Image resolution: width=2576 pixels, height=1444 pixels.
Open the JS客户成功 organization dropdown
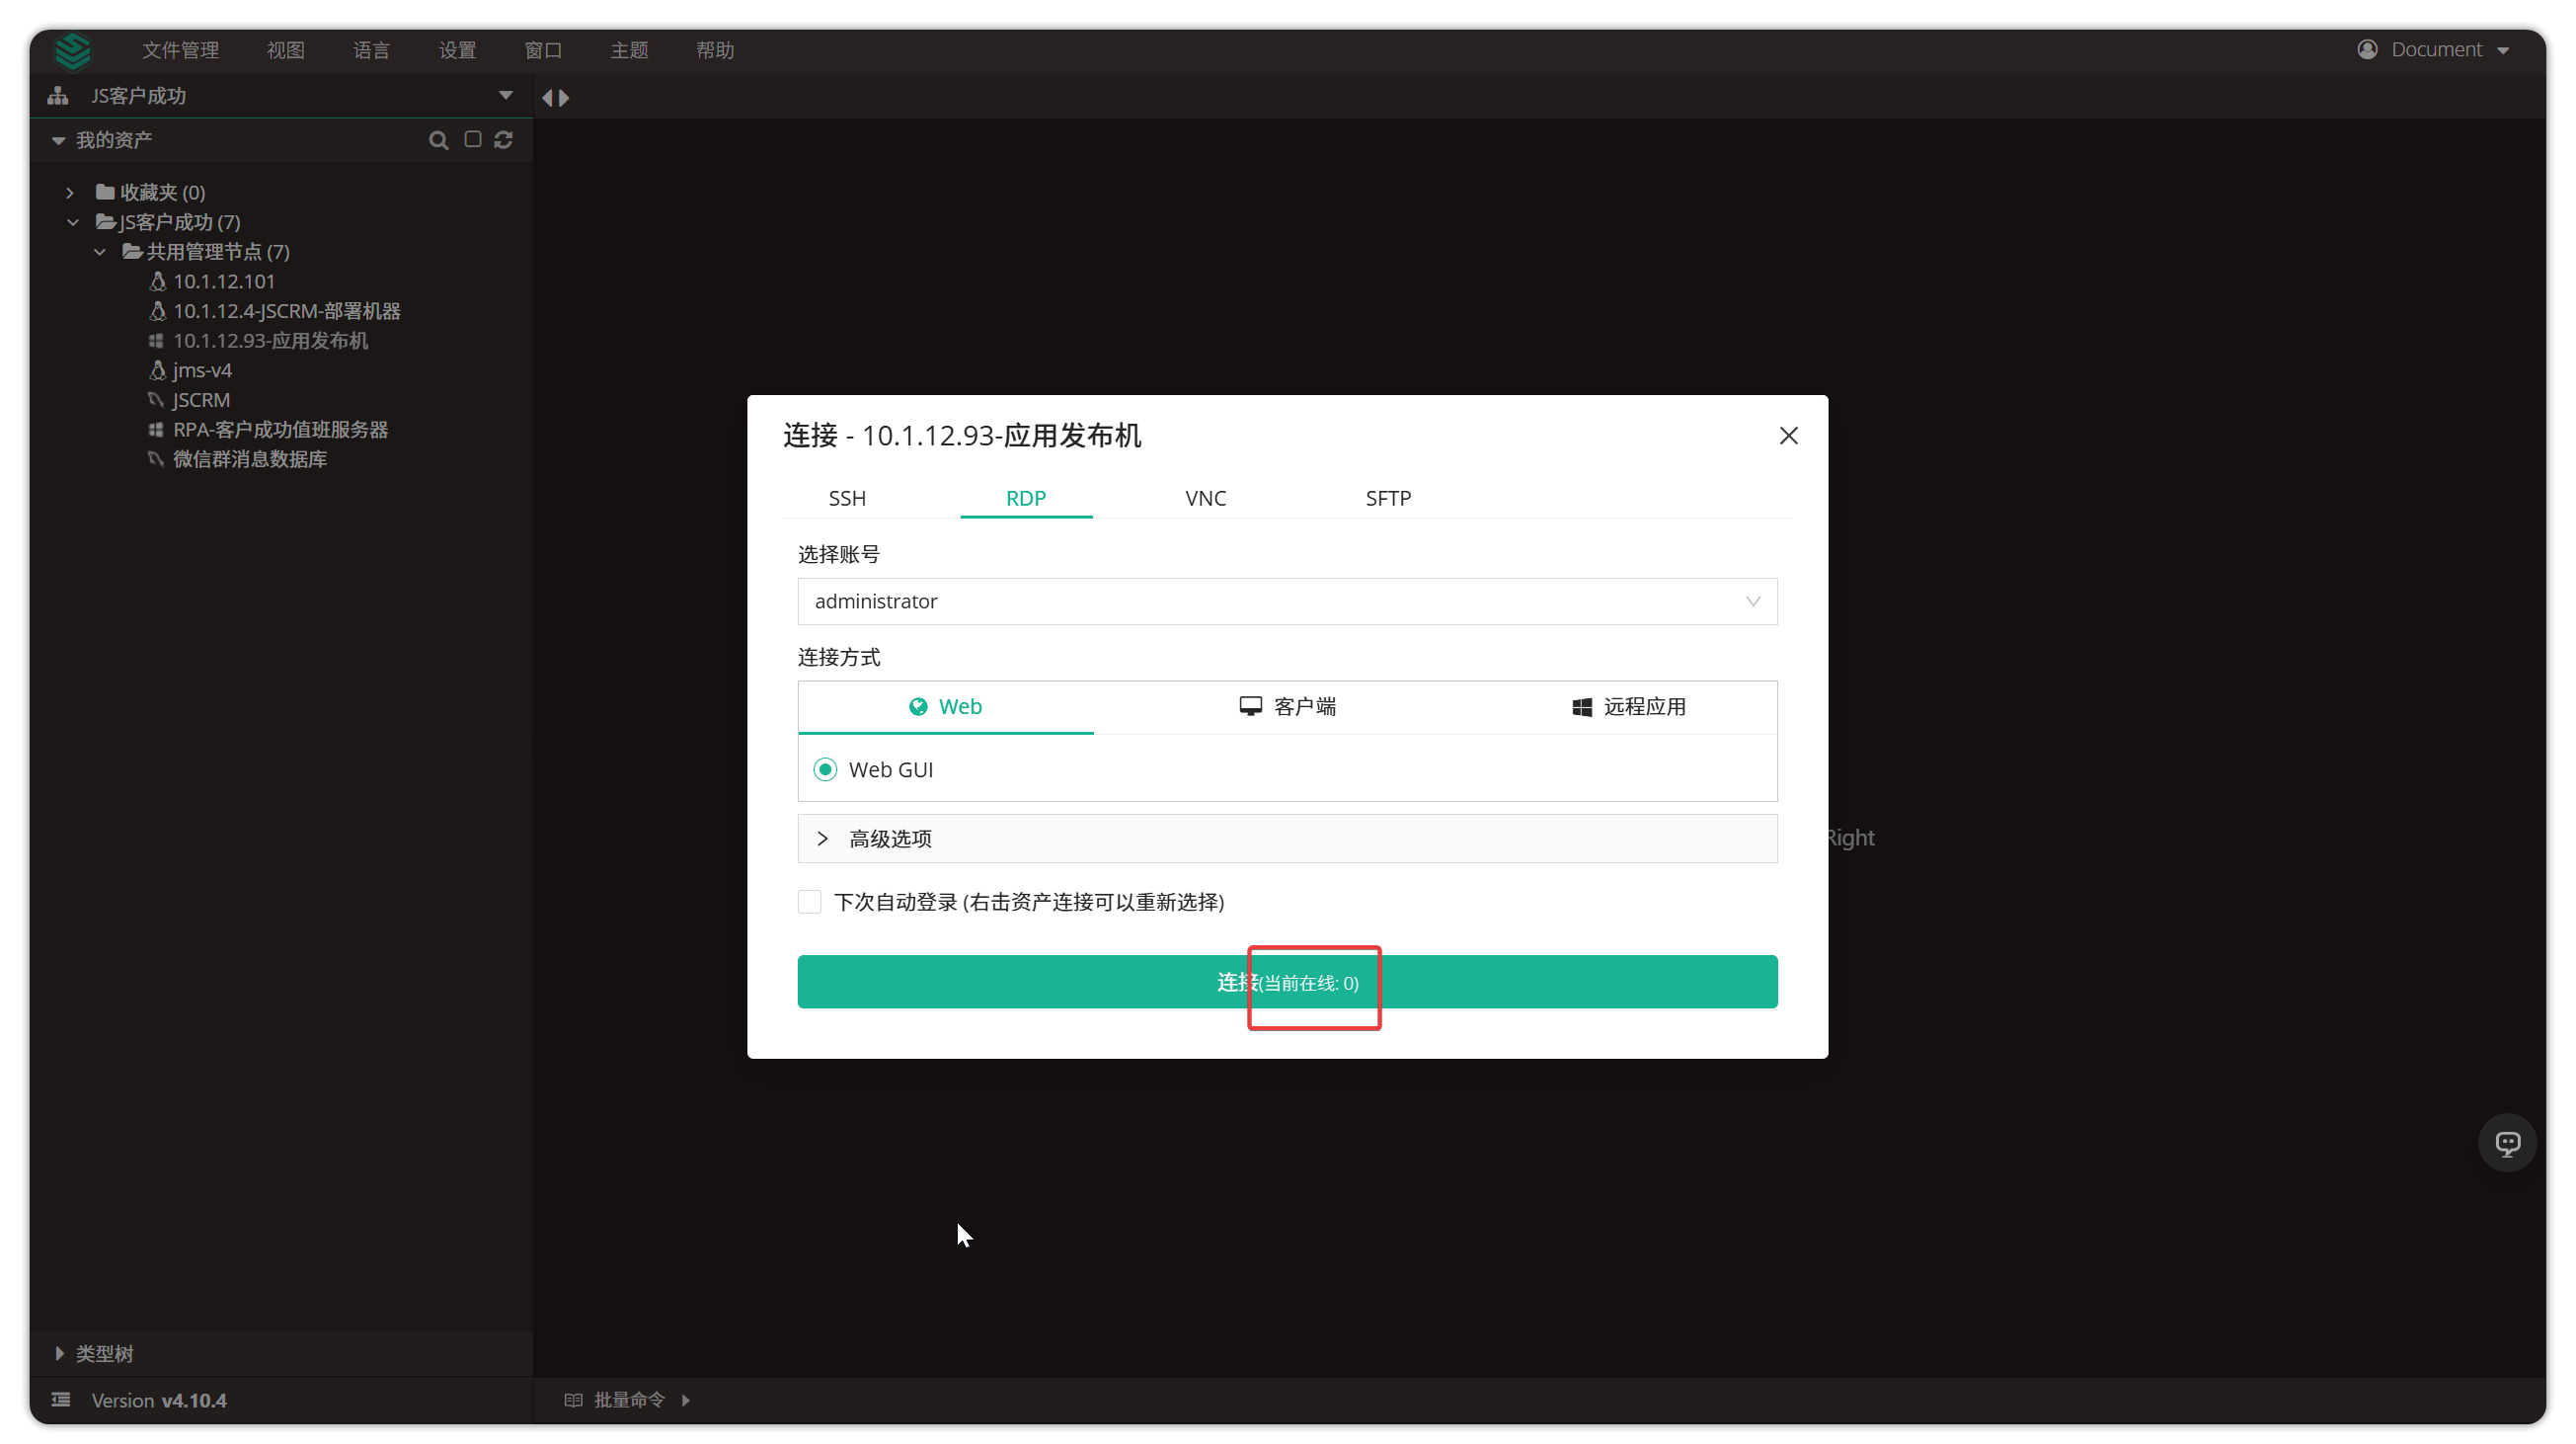pos(505,96)
